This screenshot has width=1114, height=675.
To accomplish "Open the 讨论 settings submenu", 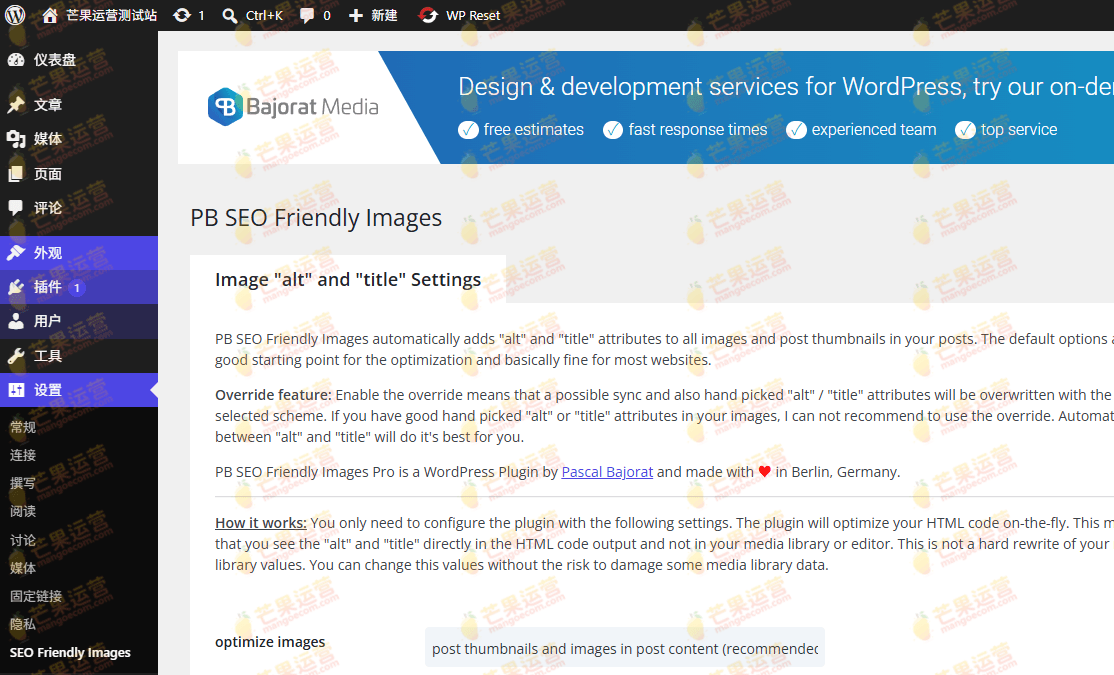I will [23, 540].
